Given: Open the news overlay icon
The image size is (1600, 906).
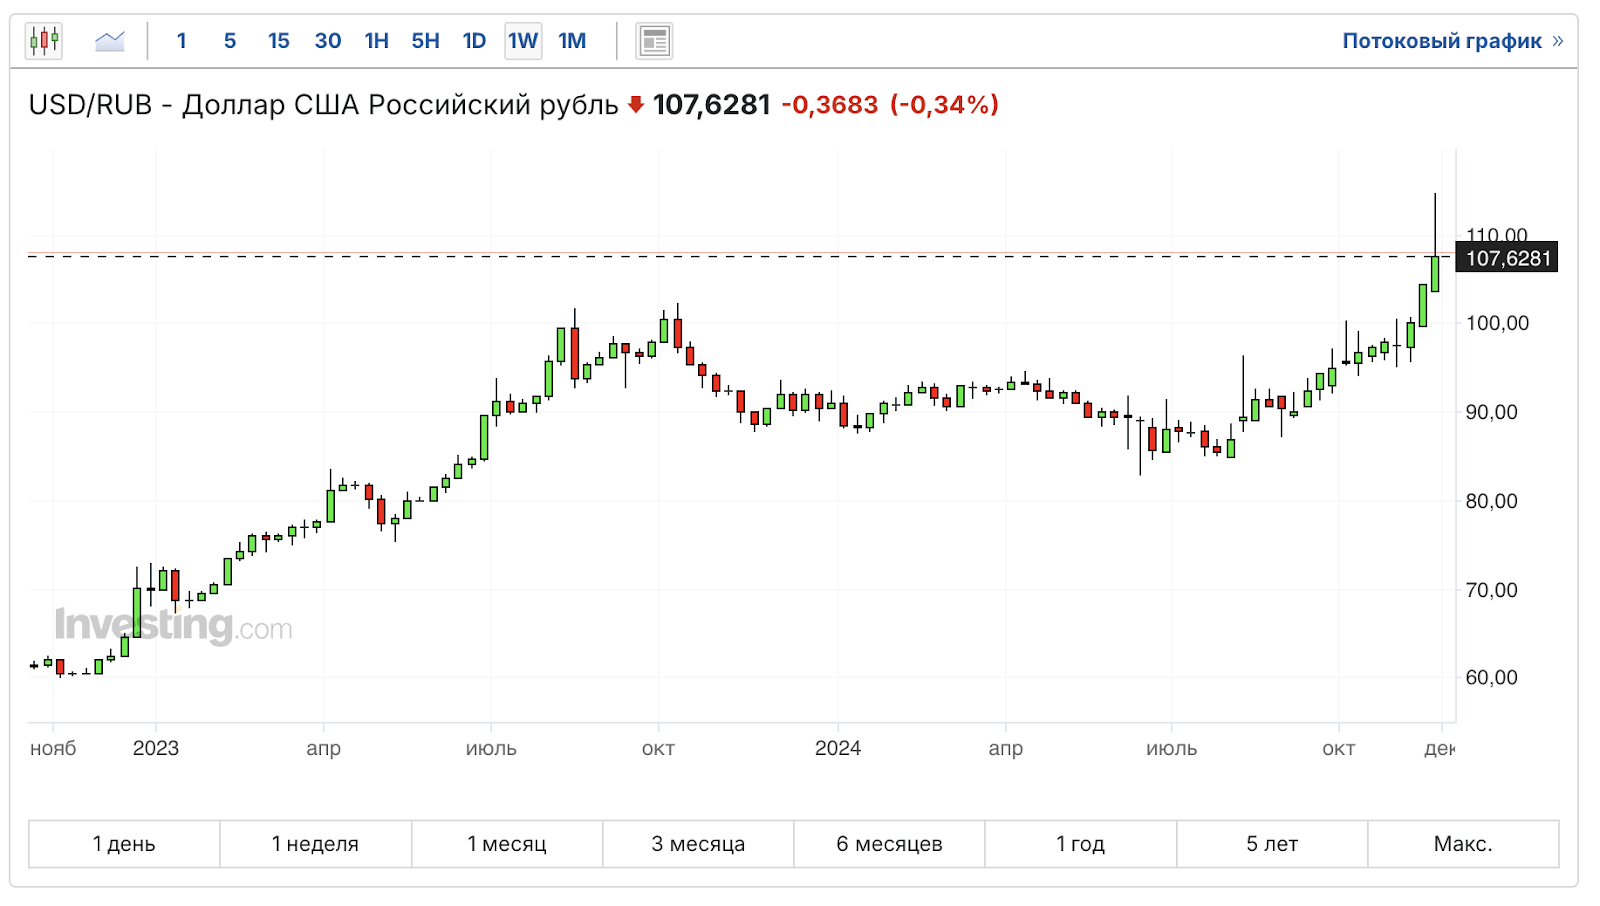Looking at the screenshot, I should (x=654, y=41).
